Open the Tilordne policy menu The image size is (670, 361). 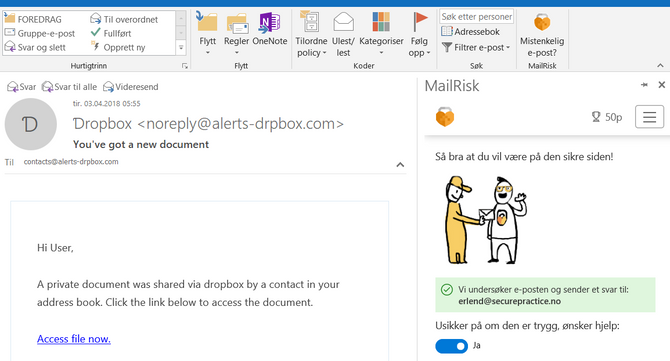[x=311, y=34]
